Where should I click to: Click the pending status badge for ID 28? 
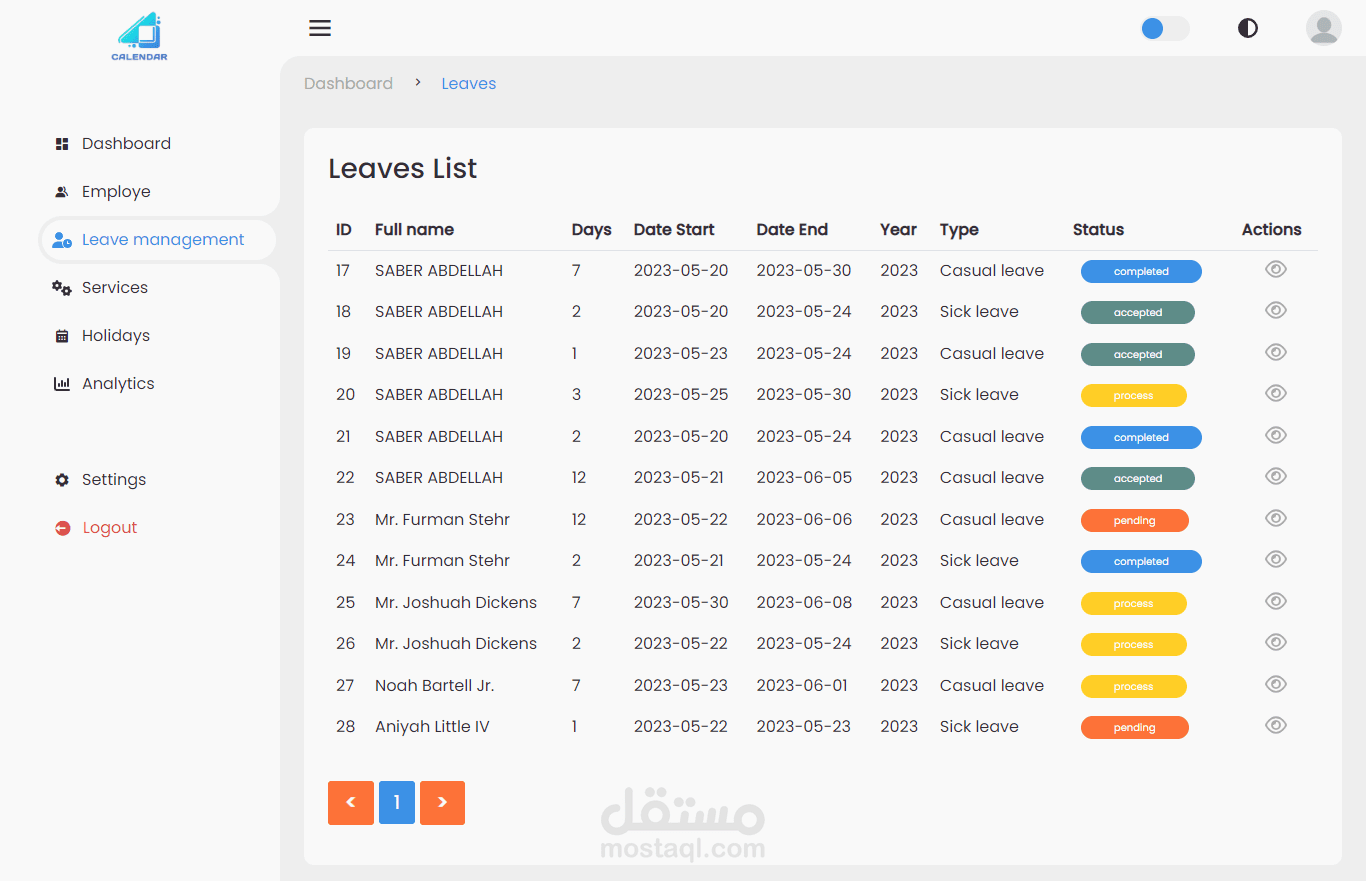click(x=1134, y=728)
